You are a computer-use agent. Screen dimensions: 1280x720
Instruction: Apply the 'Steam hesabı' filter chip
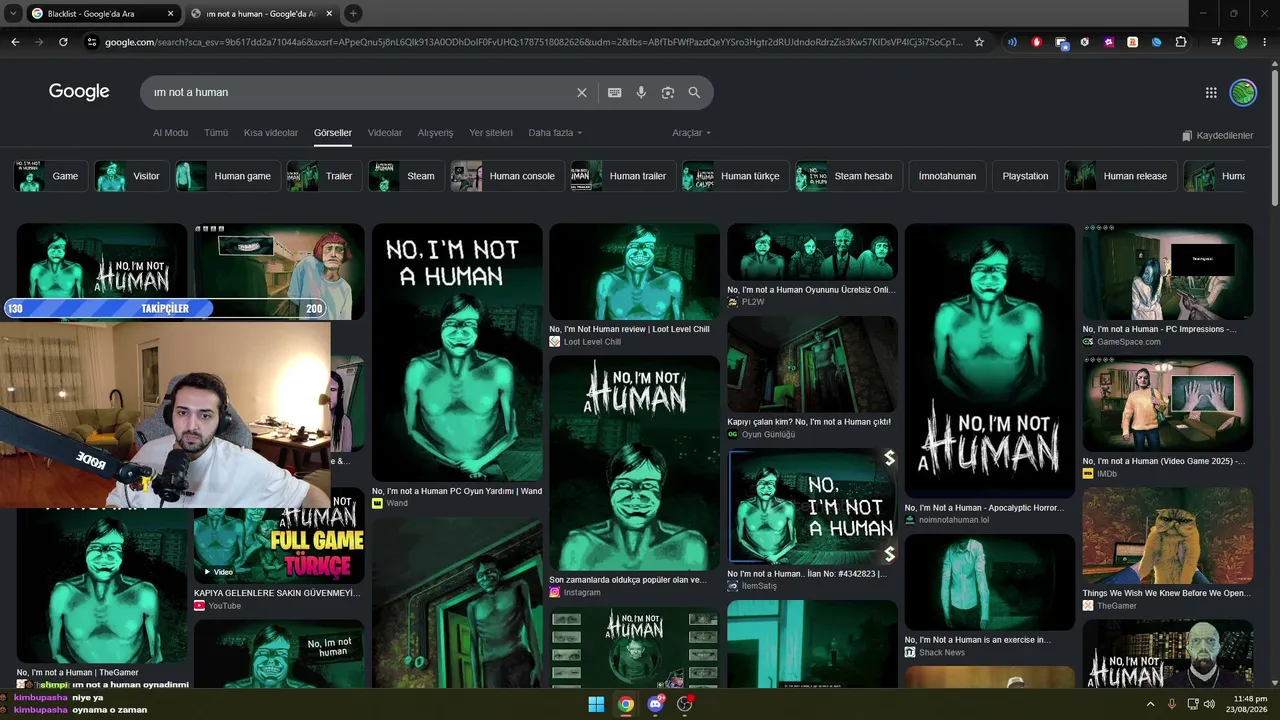[x=849, y=176]
